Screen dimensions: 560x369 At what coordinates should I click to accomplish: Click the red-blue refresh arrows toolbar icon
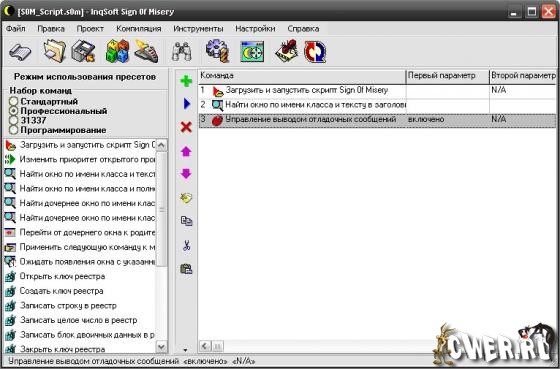pyautogui.click(x=315, y=52)
